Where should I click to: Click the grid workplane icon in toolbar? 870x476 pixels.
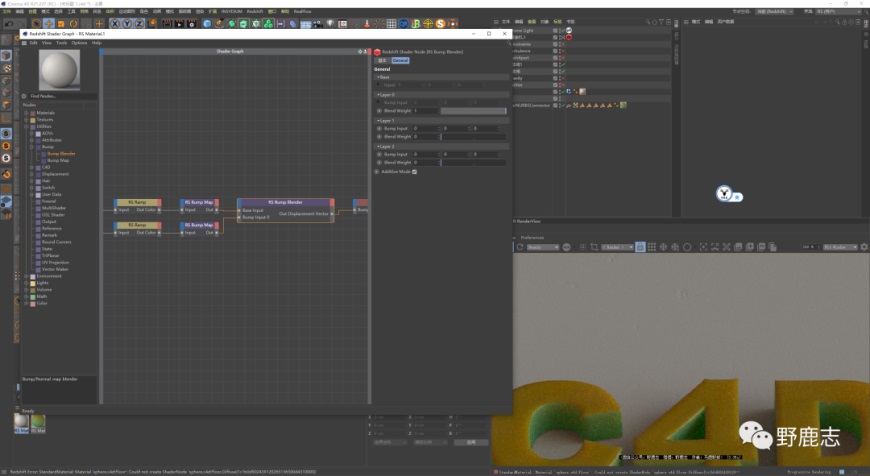point(391,23)
